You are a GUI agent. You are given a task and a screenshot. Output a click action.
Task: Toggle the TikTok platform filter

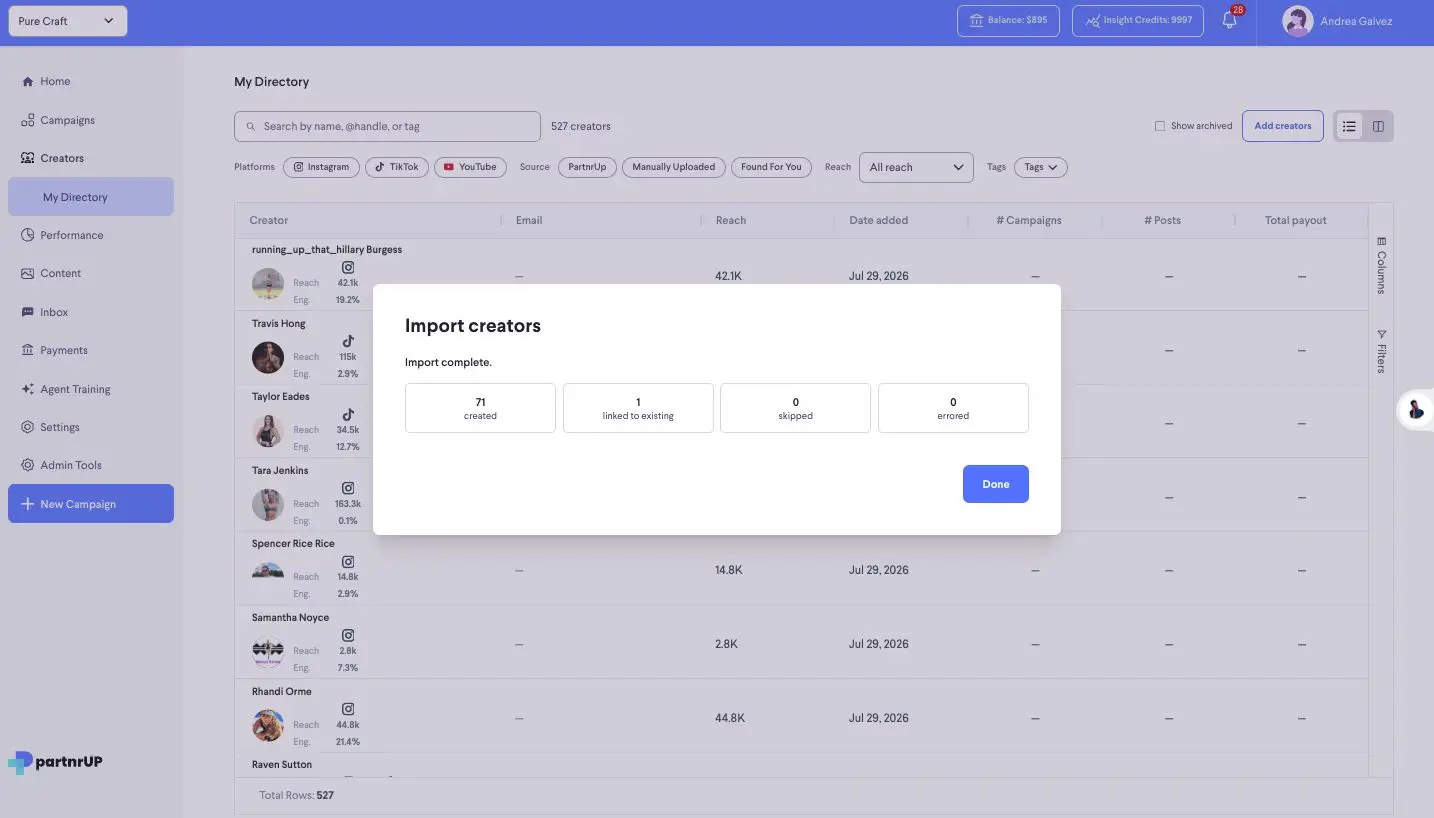(397, 167)
